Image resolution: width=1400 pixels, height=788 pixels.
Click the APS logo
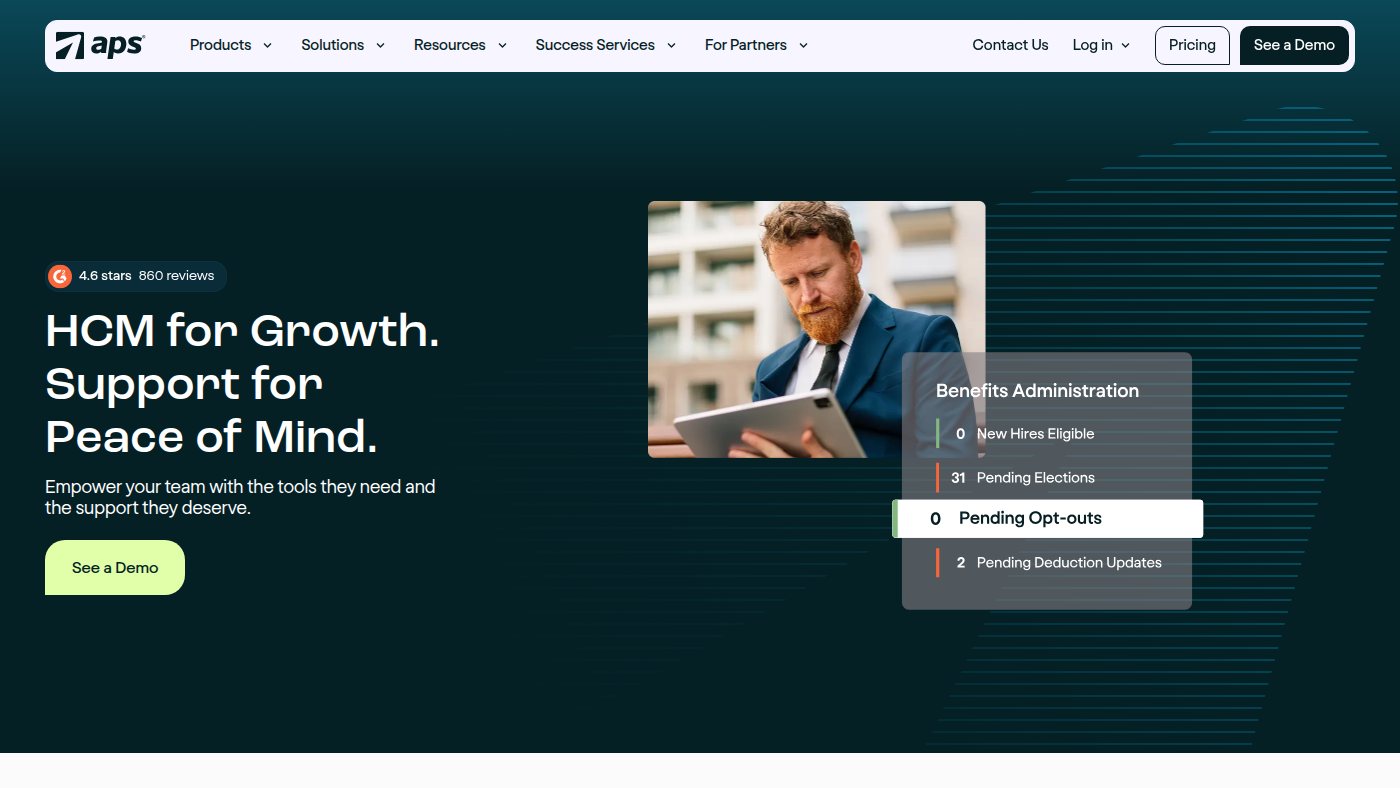(x=100, y=45)
